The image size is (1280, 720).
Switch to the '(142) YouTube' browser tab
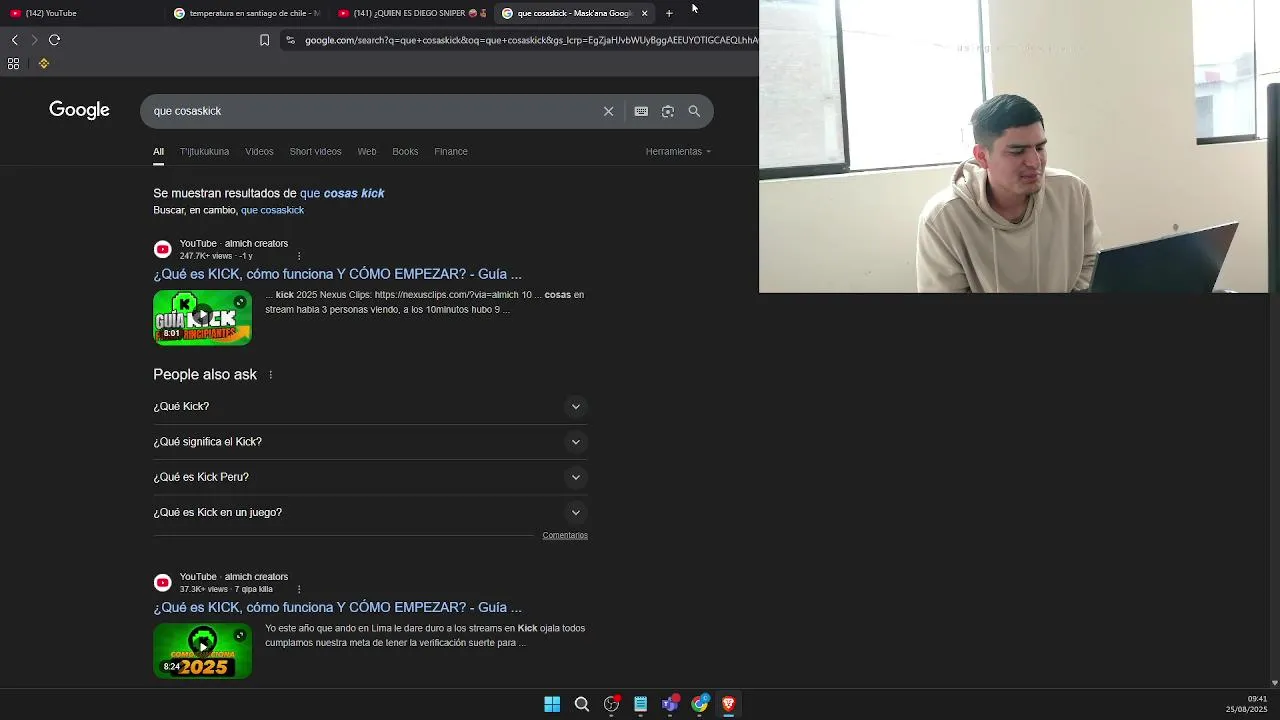[x=80, y=13]
